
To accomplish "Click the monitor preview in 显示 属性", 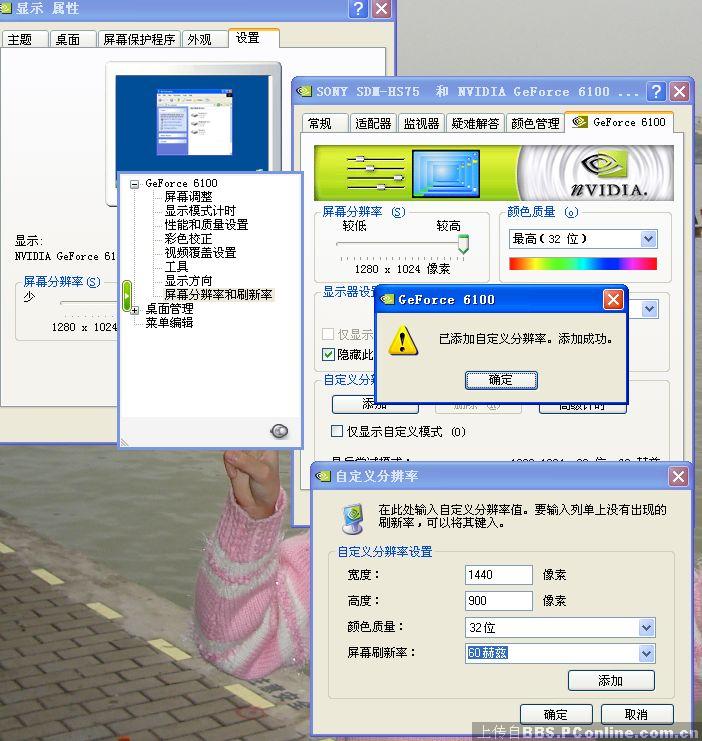I will click(192, 124).
